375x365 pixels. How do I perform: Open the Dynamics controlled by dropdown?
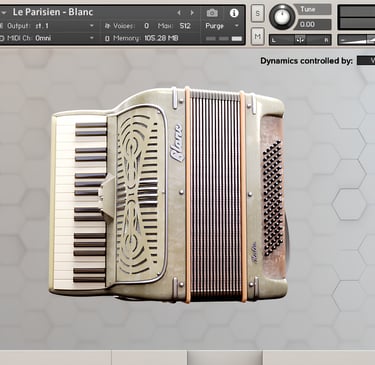click(x=366, y=61)
